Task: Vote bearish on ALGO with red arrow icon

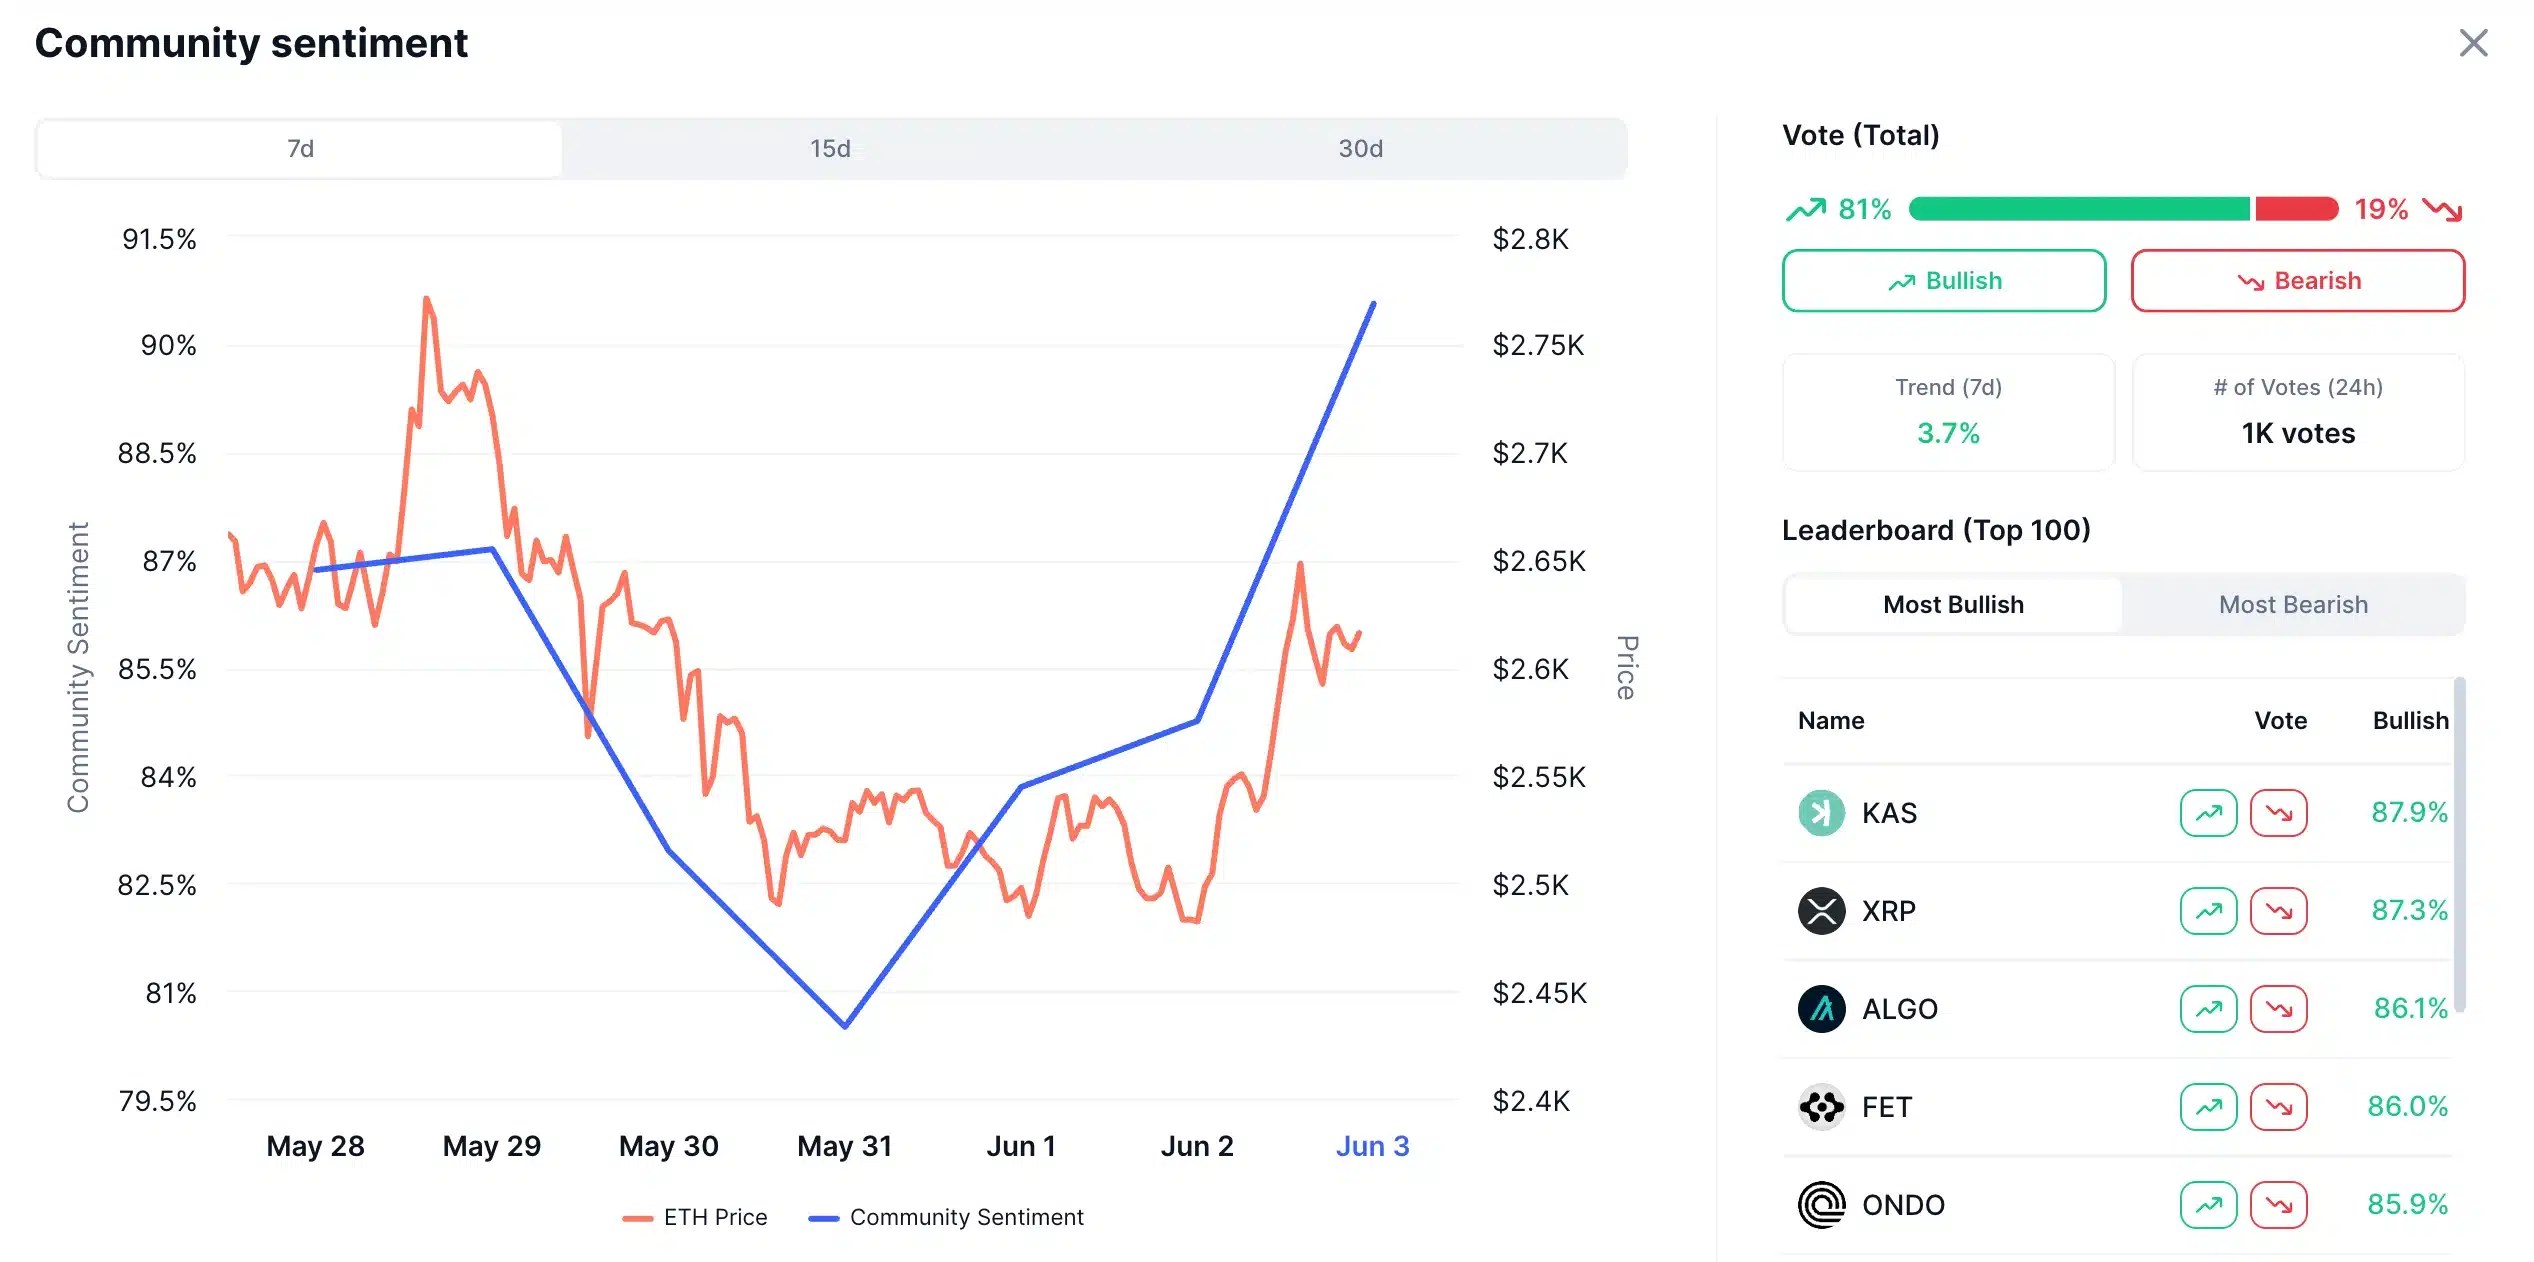Action: 2279,1009
